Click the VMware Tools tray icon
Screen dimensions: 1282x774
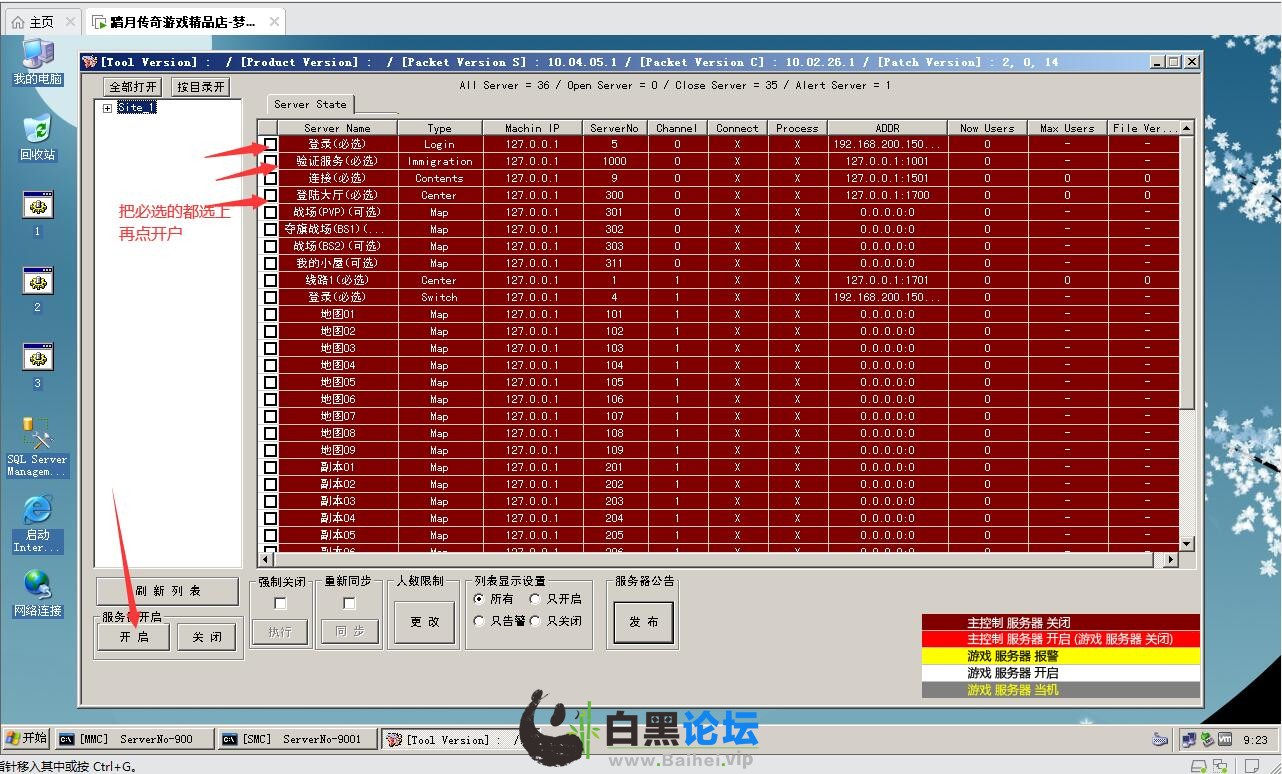click(1224, 740)
